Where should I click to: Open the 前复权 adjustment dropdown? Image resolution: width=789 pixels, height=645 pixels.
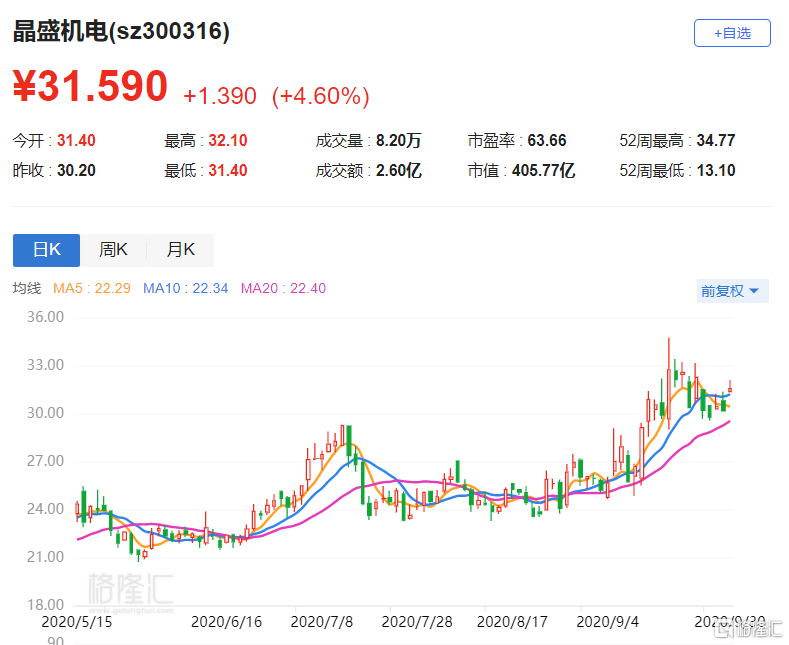pyautogui.click(x=732, y=291)
